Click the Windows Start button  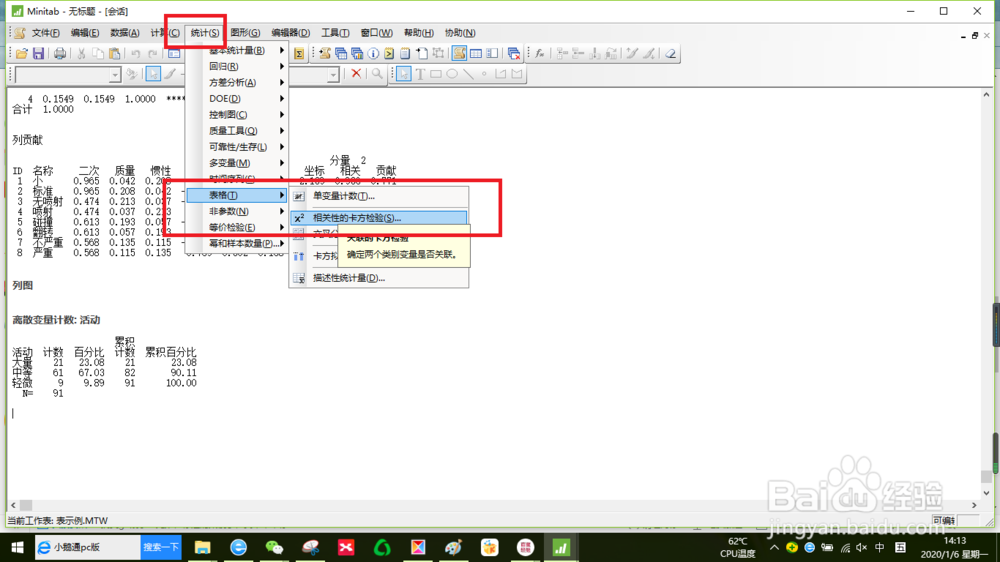(17, 547)
